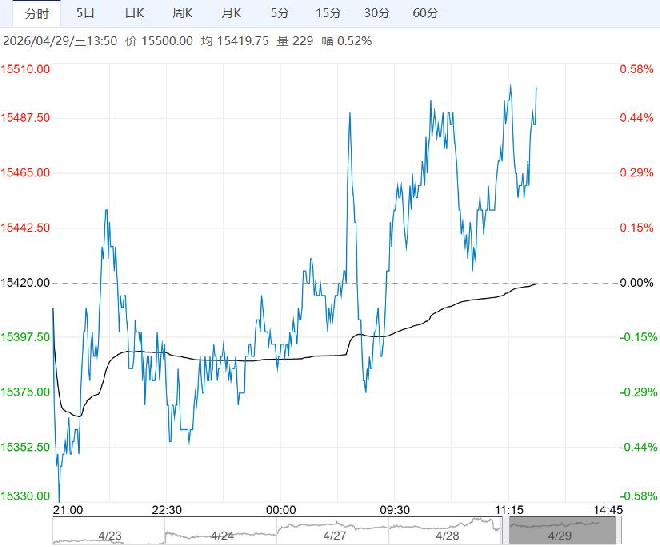
Task: Click the 09:30 time axis label
Action: [396, 509]
